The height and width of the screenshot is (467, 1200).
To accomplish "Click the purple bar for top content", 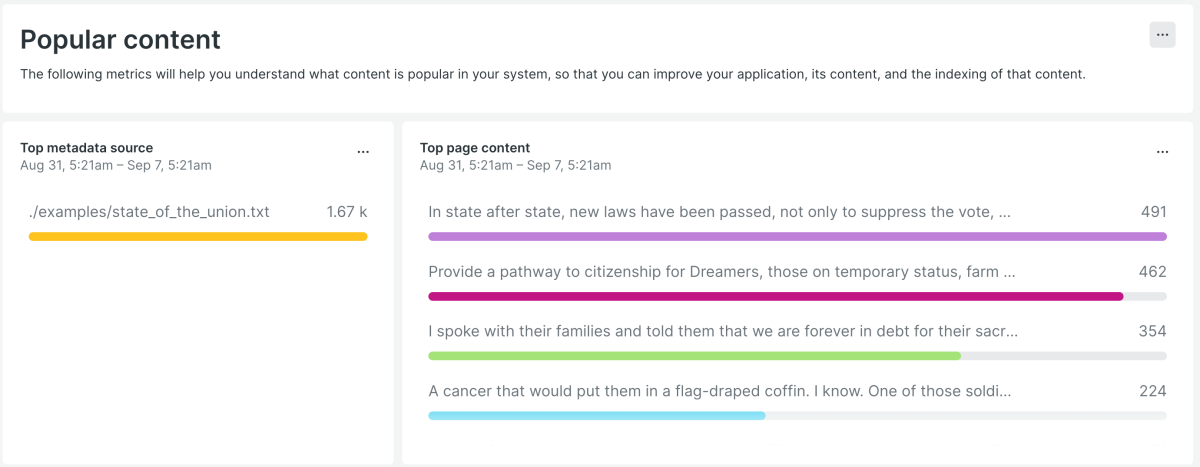I will [x=797, y=237].
